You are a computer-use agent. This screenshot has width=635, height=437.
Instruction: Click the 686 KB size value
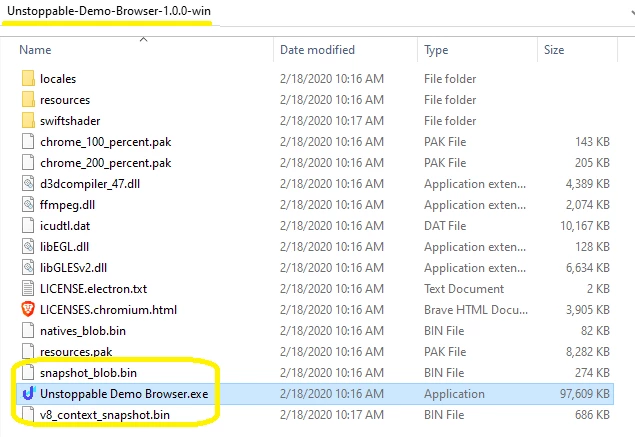point(592,415)
